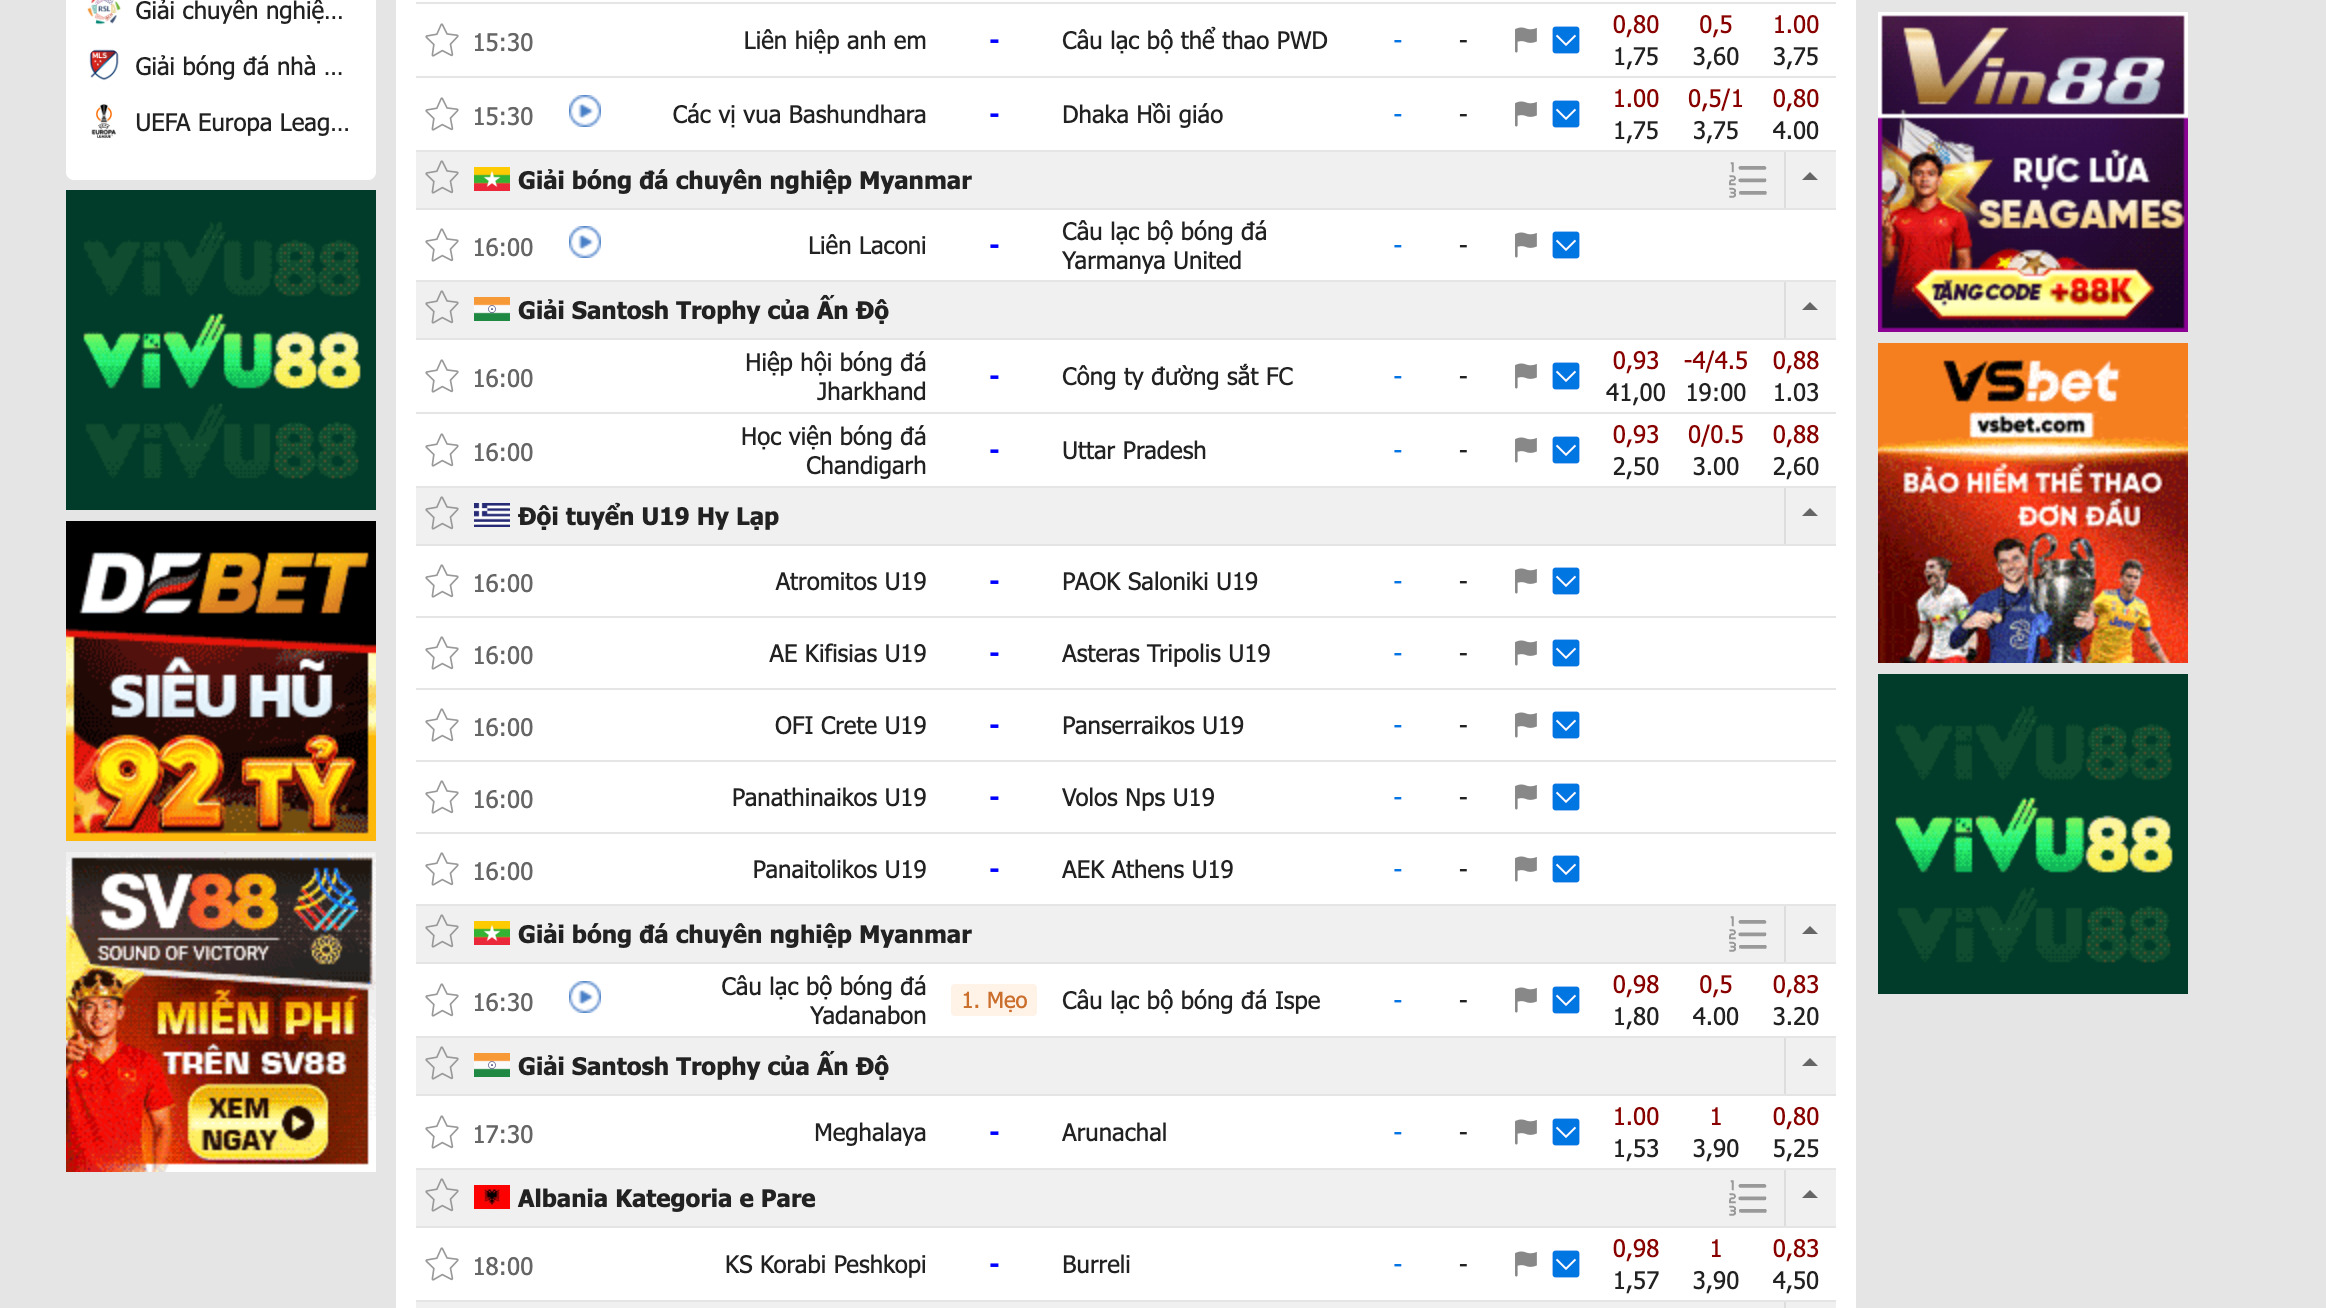2326x1308 pixels.
Task: Toggle checkbox for KS Korabi Peshkopi match
Action: point(1566,1264)
